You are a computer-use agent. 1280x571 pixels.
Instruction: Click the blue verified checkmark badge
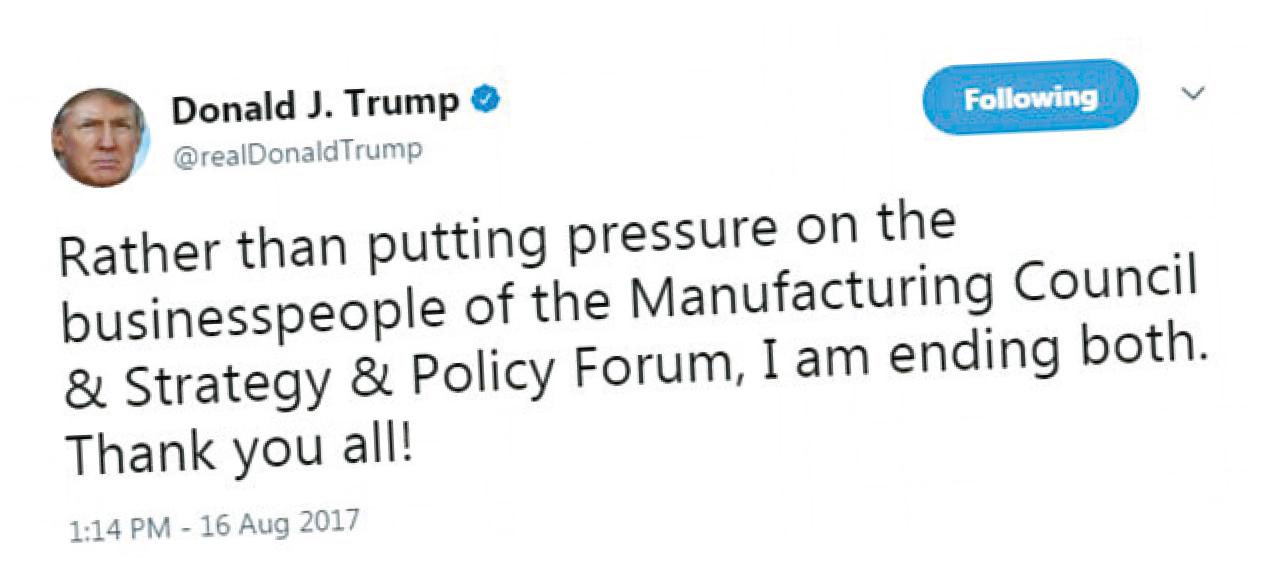tap(487, 103)
